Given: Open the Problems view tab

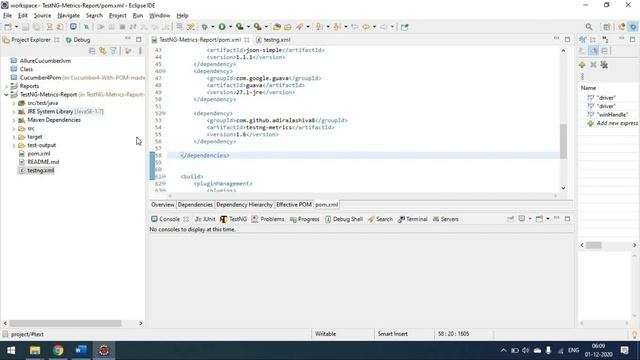Looking at the screenshot, I should click(x=268, y=219).
